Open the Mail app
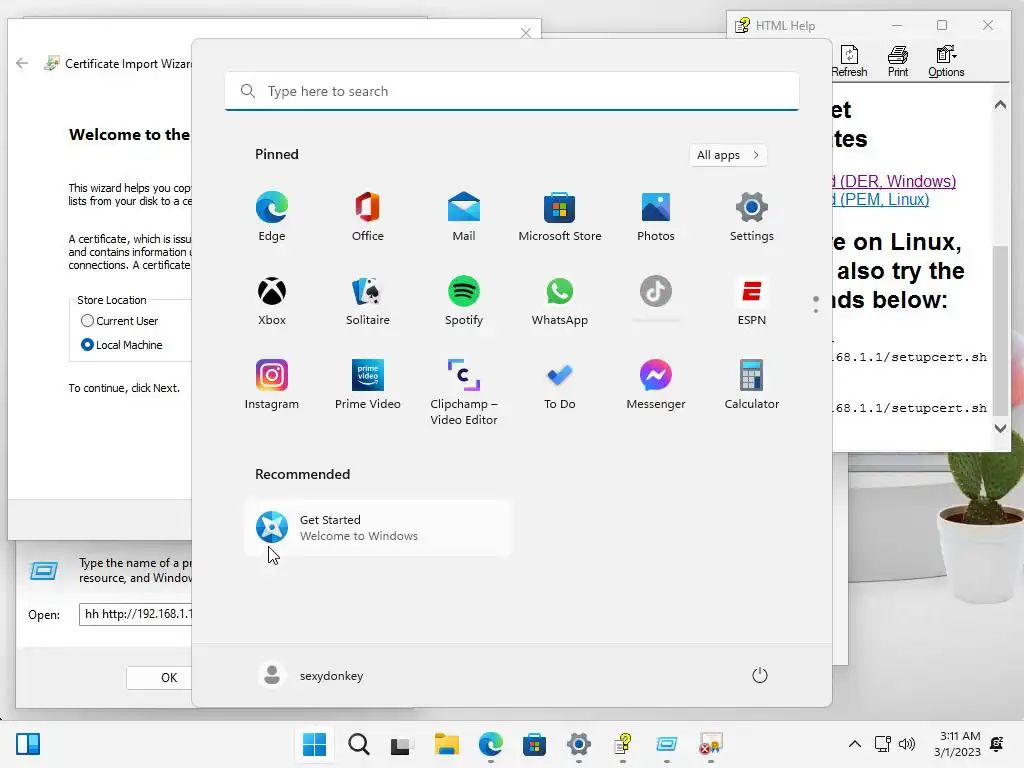 click(x=464, y=216)
